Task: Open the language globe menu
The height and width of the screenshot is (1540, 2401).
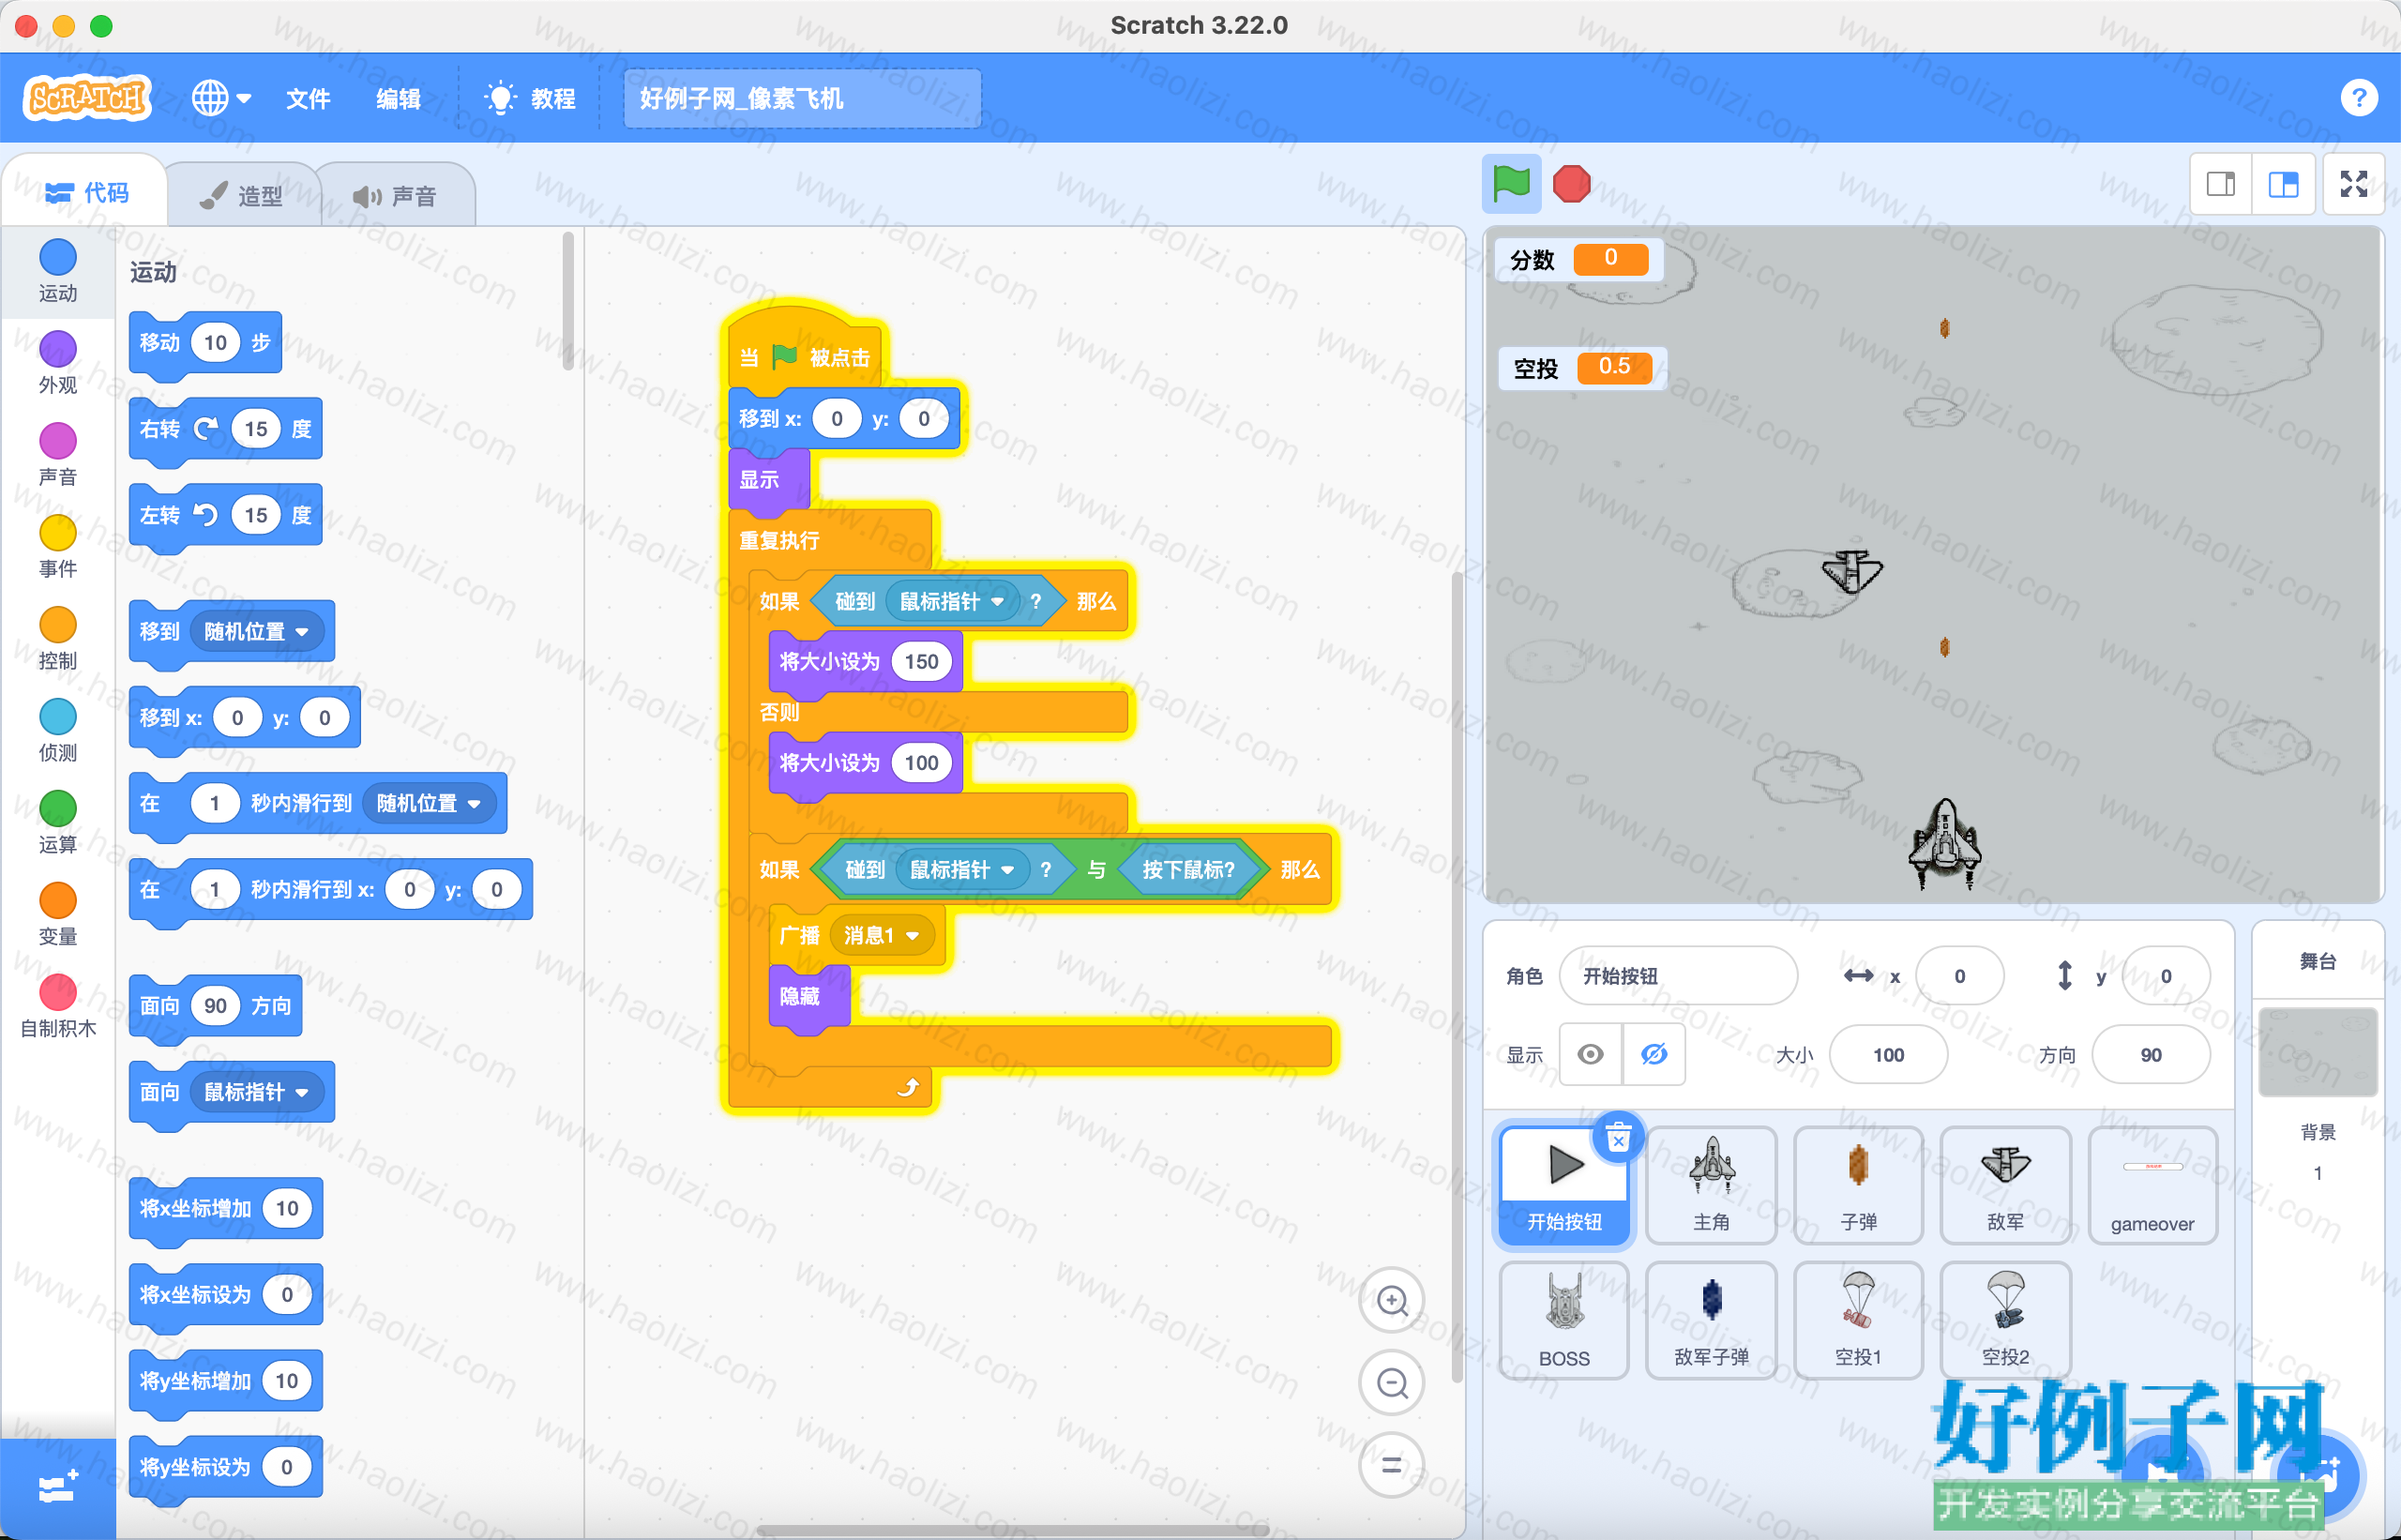Action: pos(221,98)
